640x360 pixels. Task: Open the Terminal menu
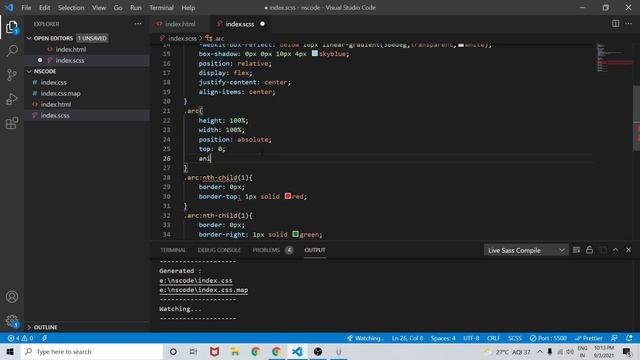[x=161, y=8]
